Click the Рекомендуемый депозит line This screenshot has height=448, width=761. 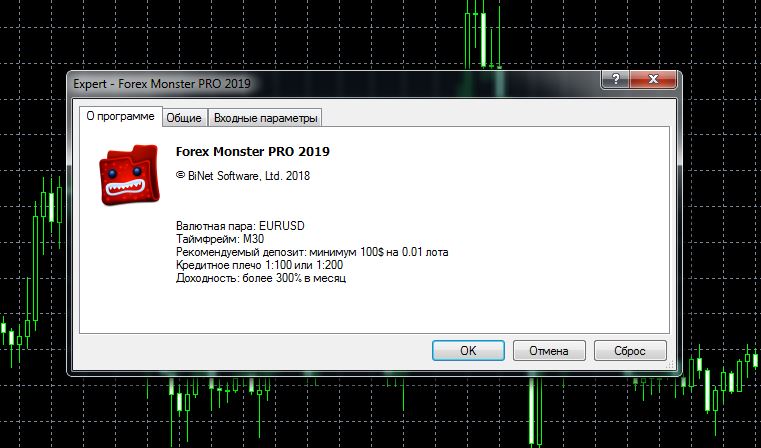click(x=312, y=252)
